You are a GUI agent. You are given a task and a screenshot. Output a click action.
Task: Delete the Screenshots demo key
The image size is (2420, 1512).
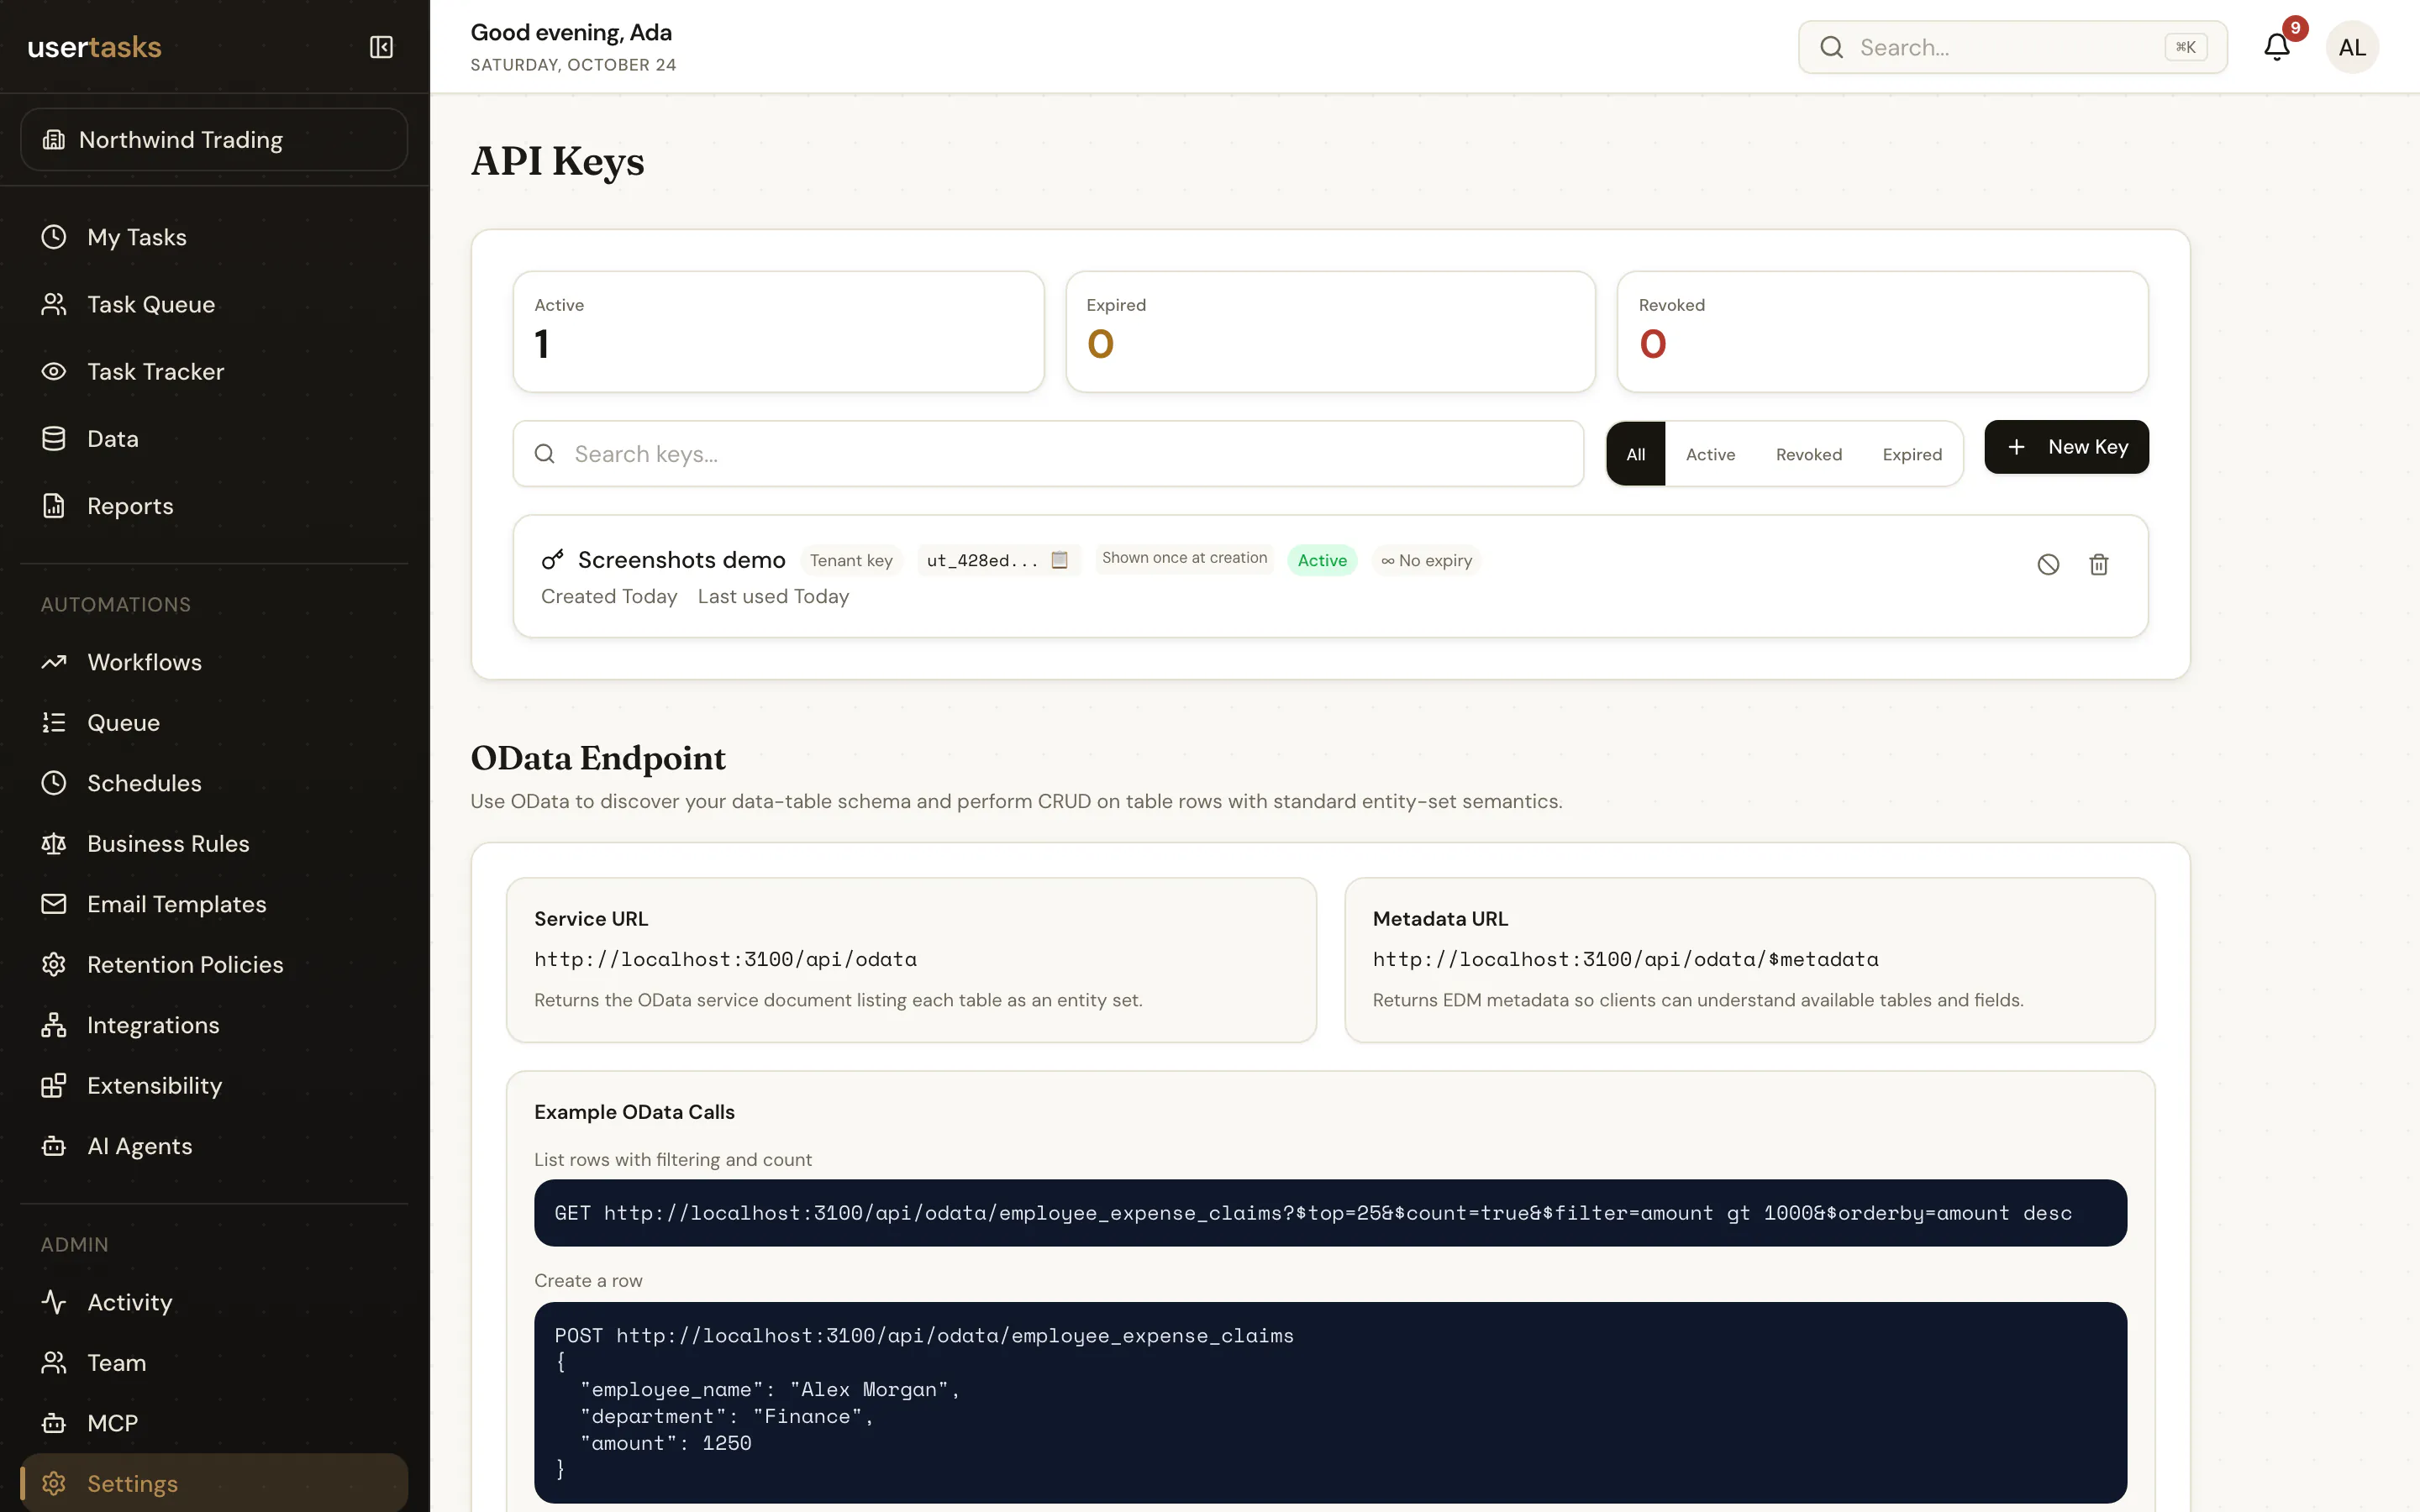(2099, 564)
